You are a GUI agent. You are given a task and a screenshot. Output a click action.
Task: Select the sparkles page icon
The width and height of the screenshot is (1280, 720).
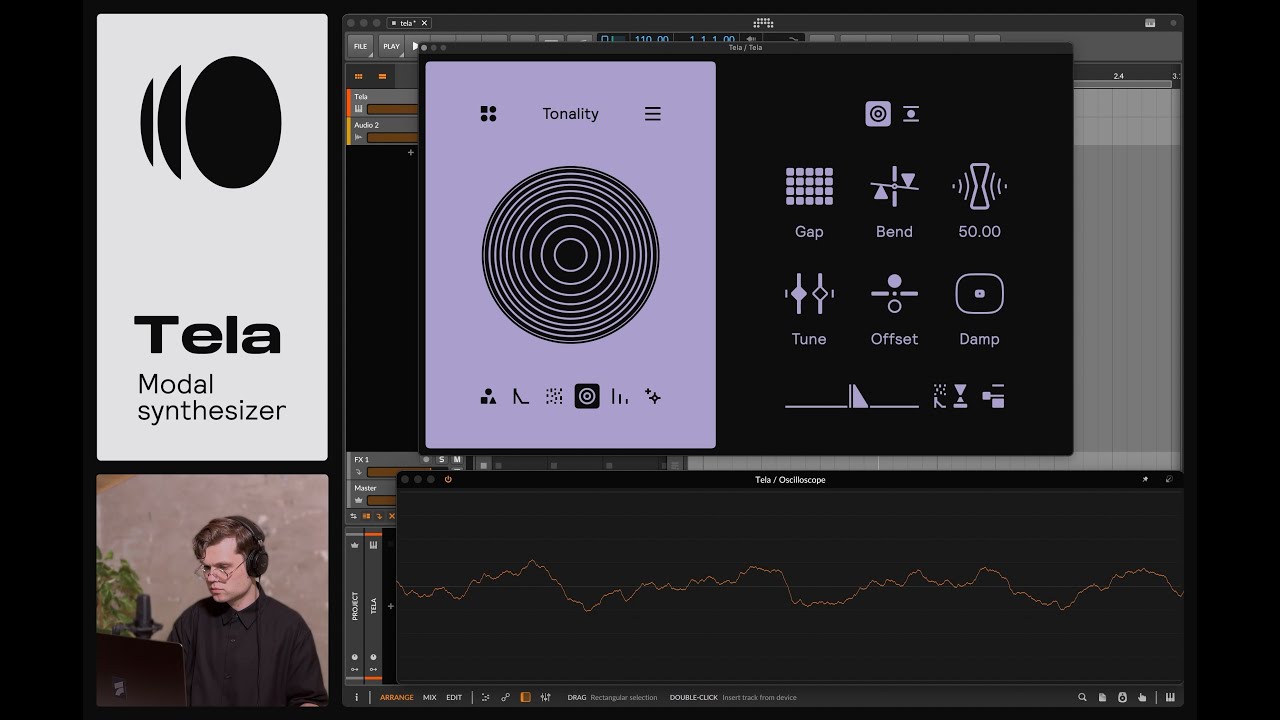pos(653,397)
